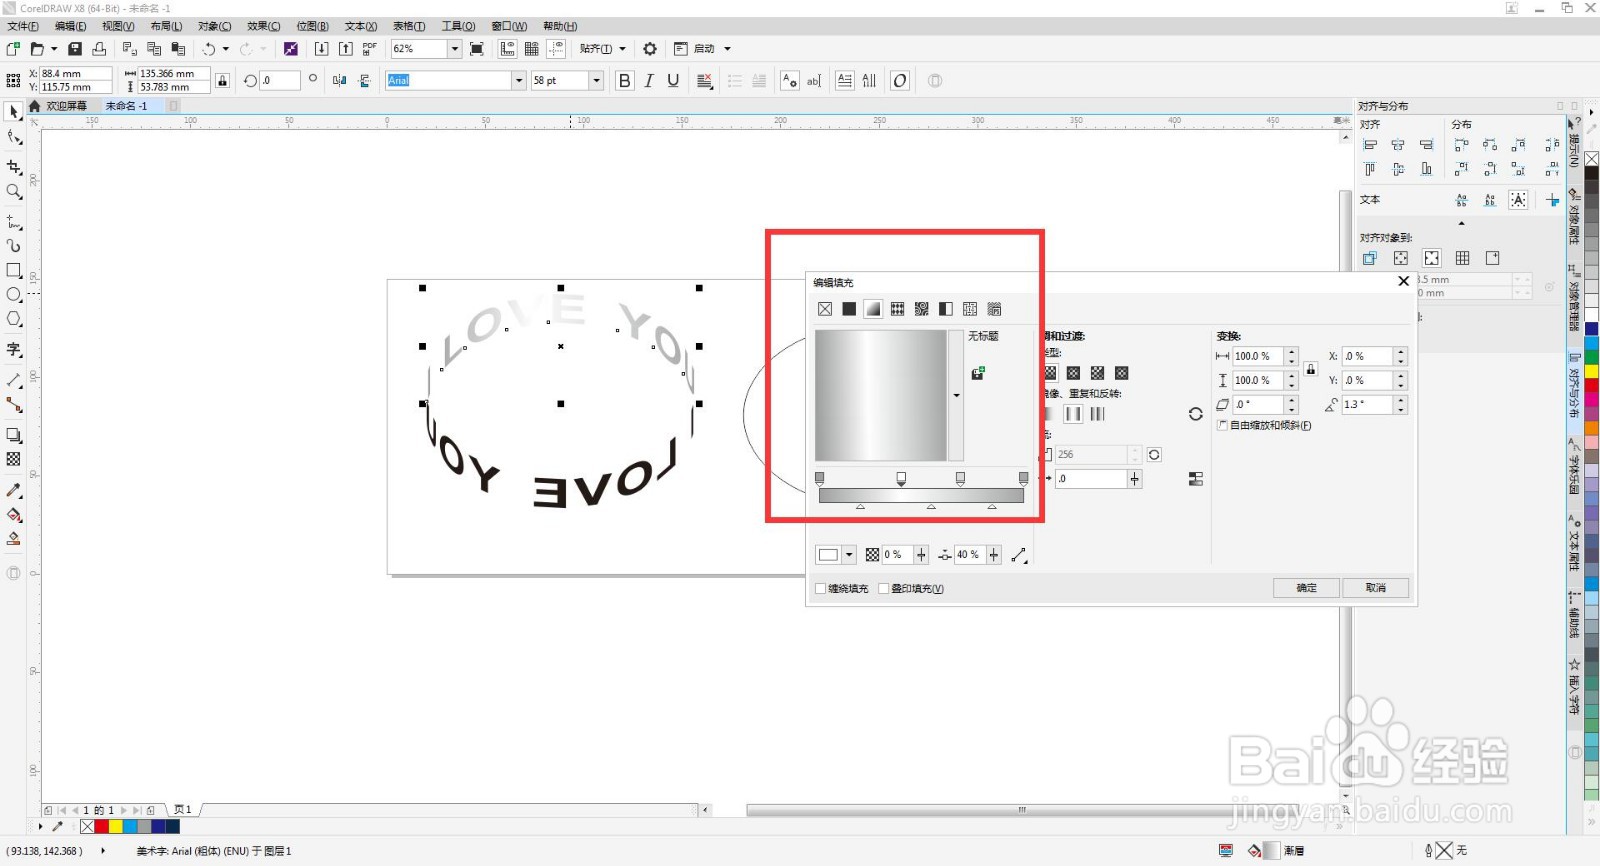Viewport: 1600px width, 866px height.
Task: Select the Pick tool in toolbox
Action: tap(14, 112)
